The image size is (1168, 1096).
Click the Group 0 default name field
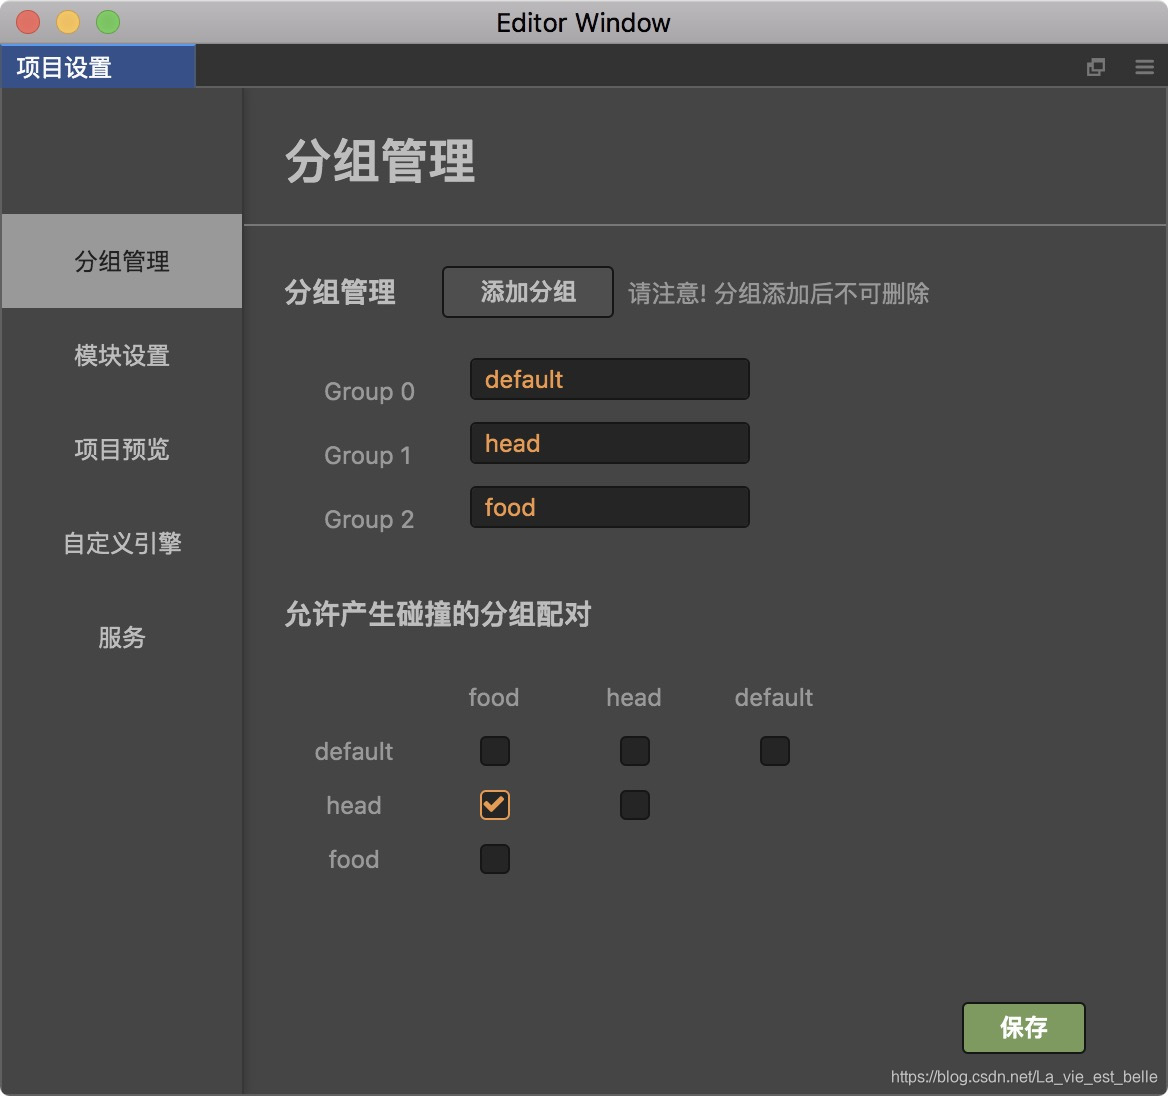(x=609, y=379)
